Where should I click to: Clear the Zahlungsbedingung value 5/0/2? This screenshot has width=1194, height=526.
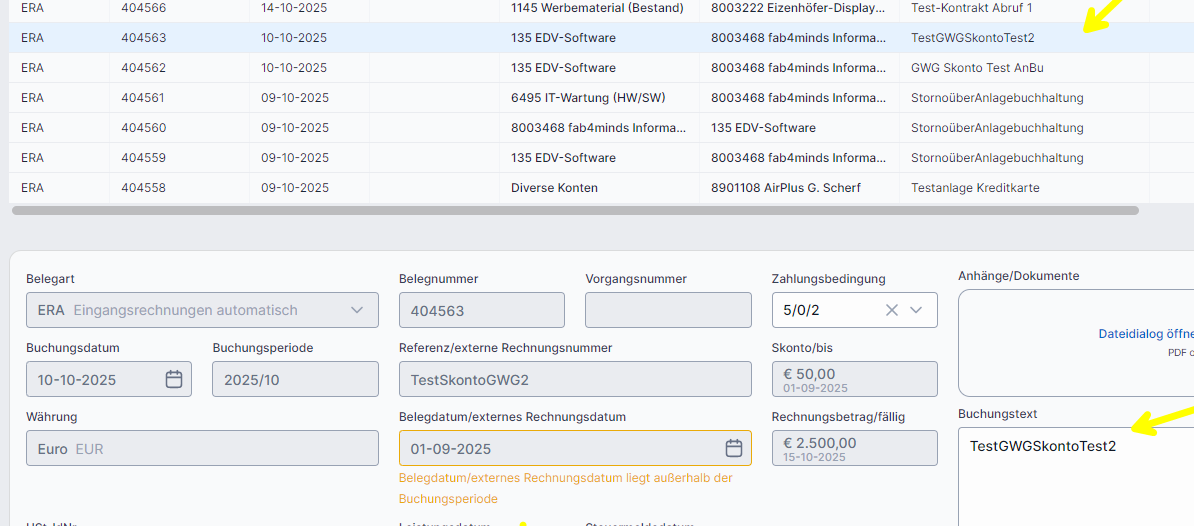[892, 310]
